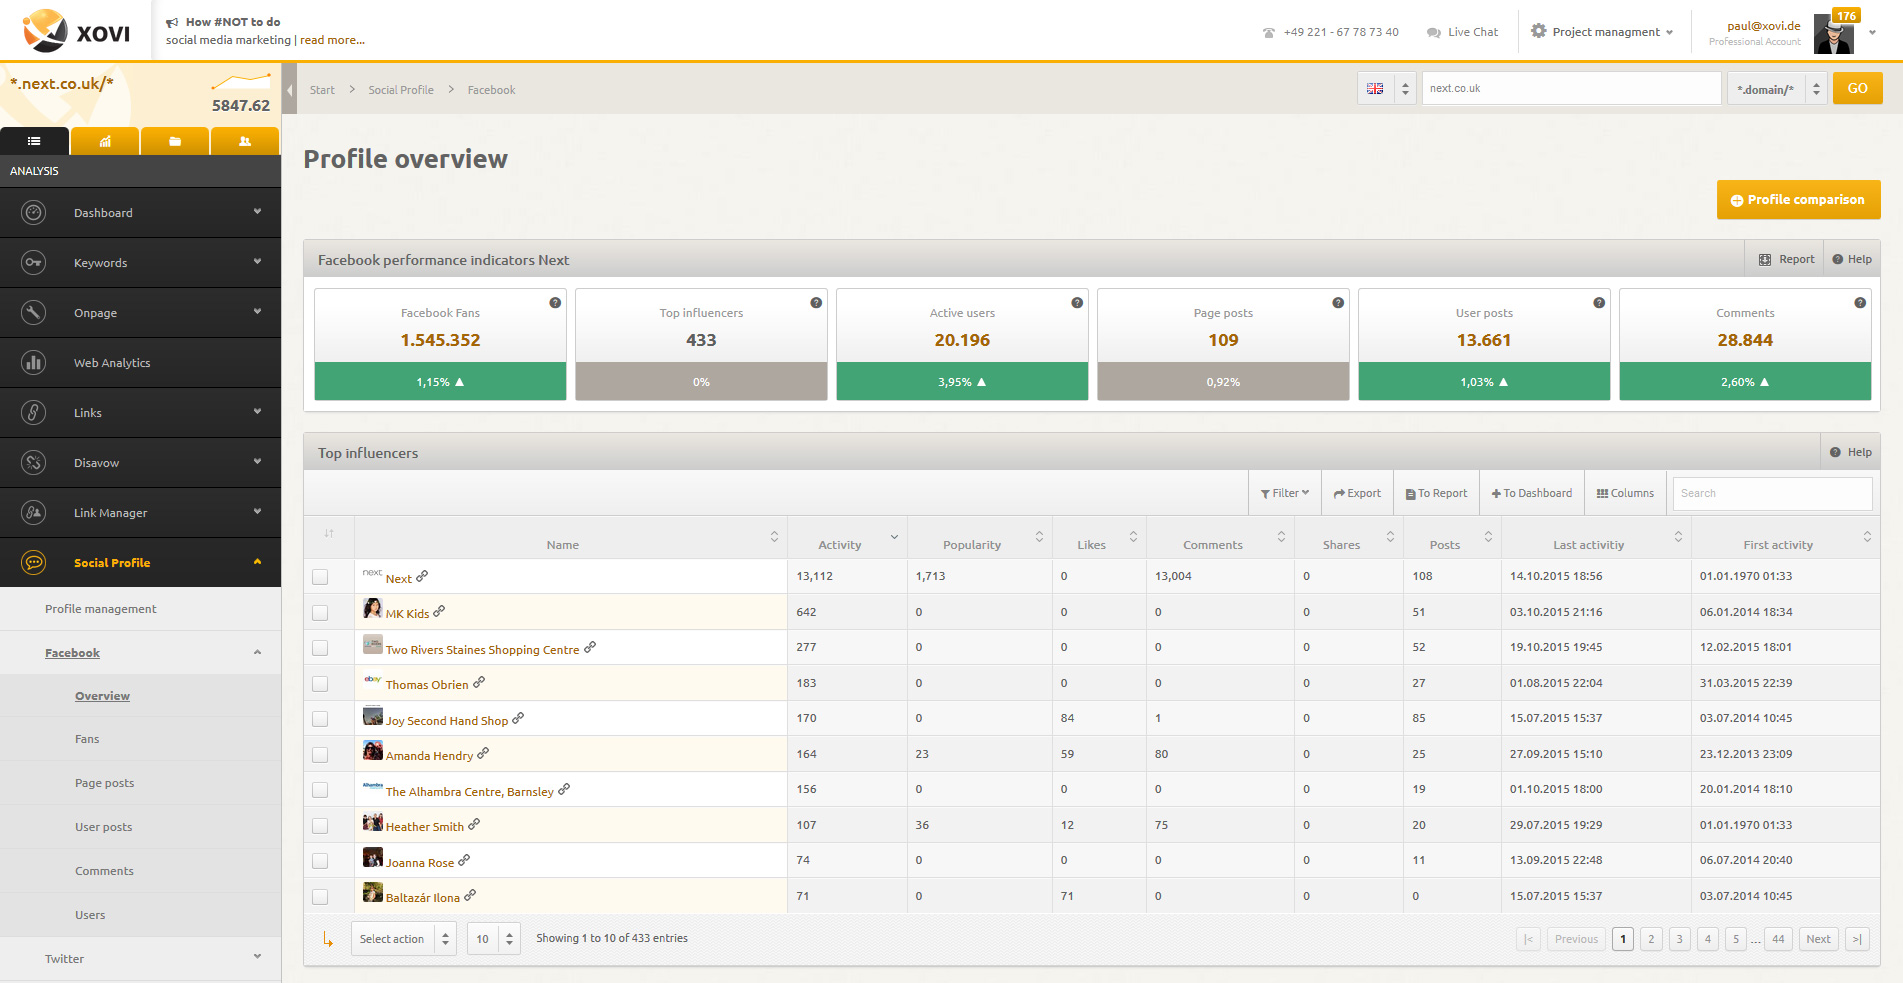1903x983 pixels.
Task: Click the user avatar picture
Action: 1833,36
